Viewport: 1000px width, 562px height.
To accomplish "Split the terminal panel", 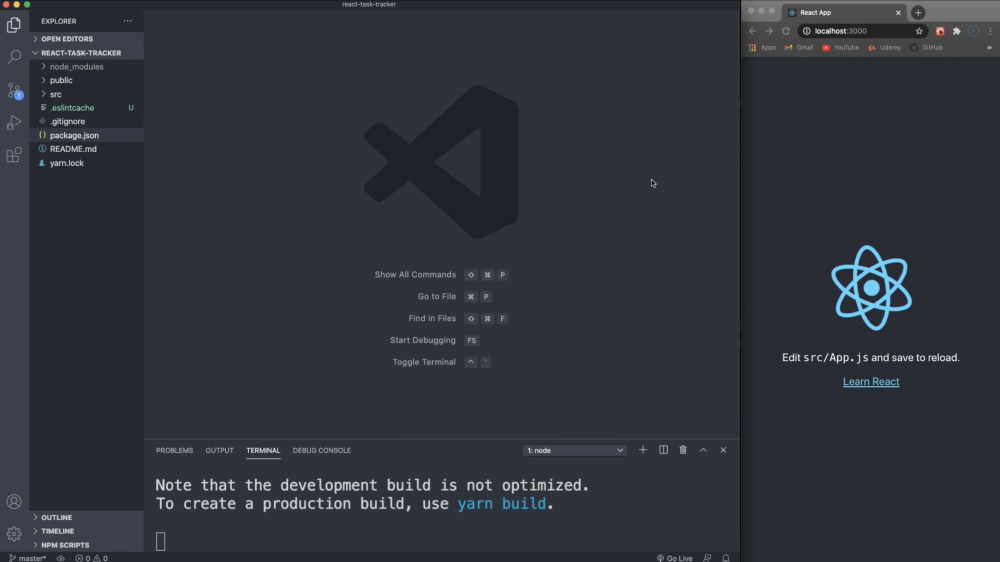I will (663, 450).
